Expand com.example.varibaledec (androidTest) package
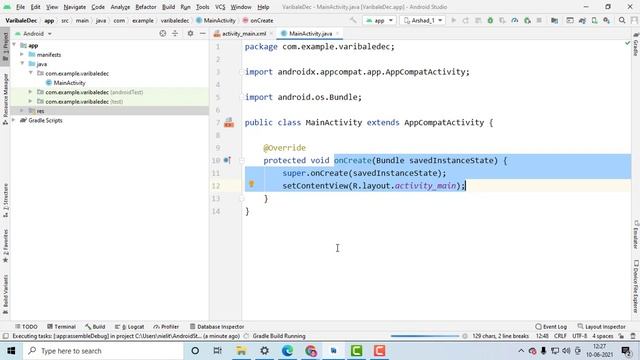The height and width of the screenshot is (360, 640). click(30, 92)
